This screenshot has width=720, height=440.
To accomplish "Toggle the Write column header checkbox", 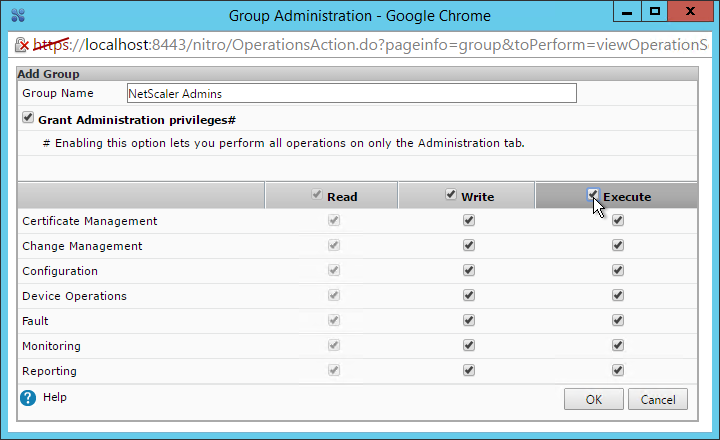I will click(451, 194).
